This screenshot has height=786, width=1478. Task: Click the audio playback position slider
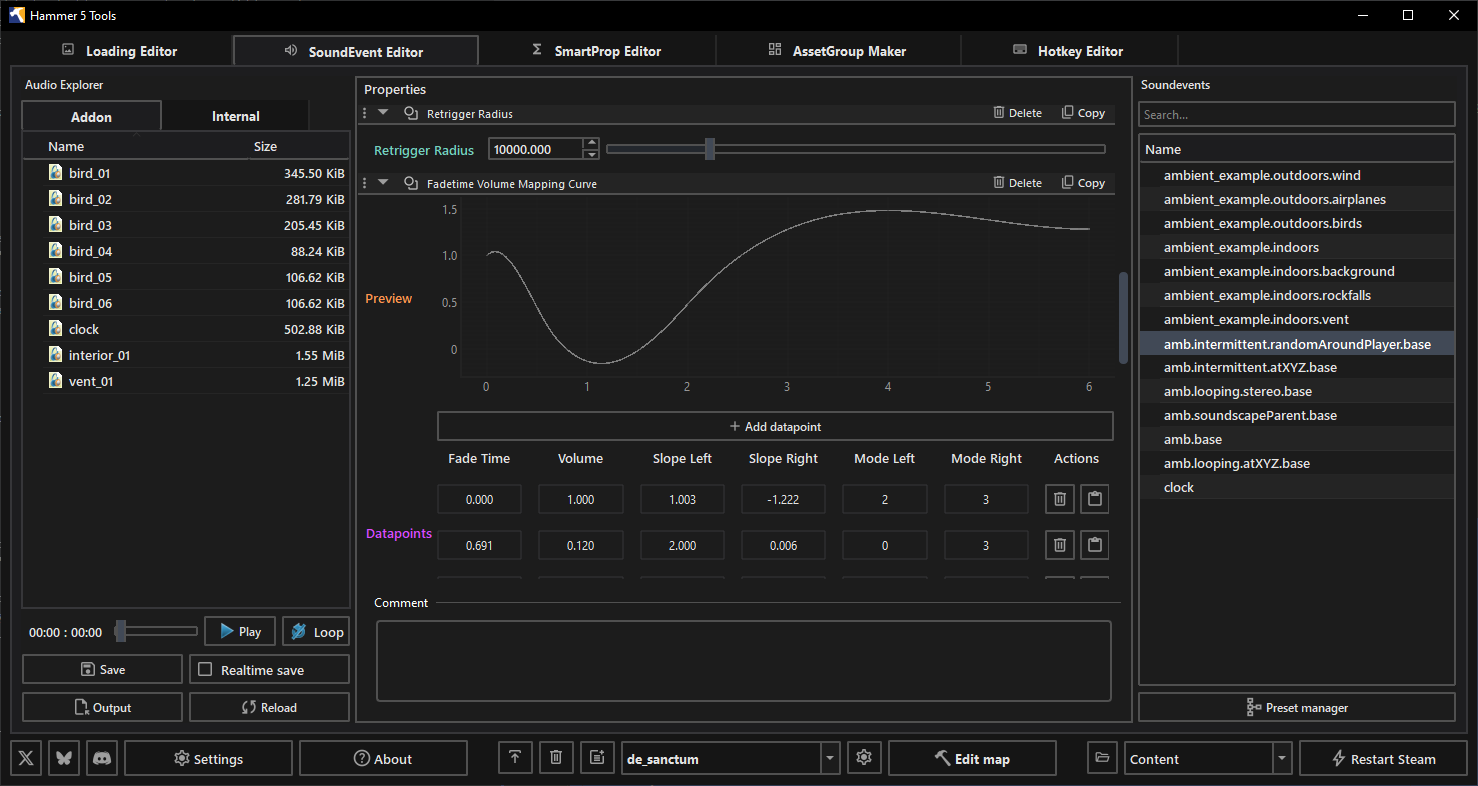point(157,631)
